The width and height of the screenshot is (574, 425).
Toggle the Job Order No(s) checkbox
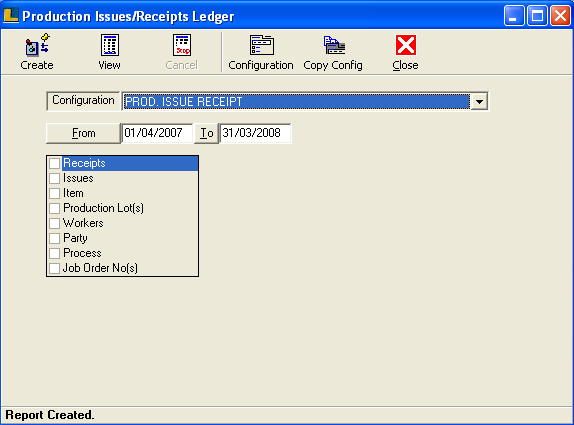click(x=55, y=268)
